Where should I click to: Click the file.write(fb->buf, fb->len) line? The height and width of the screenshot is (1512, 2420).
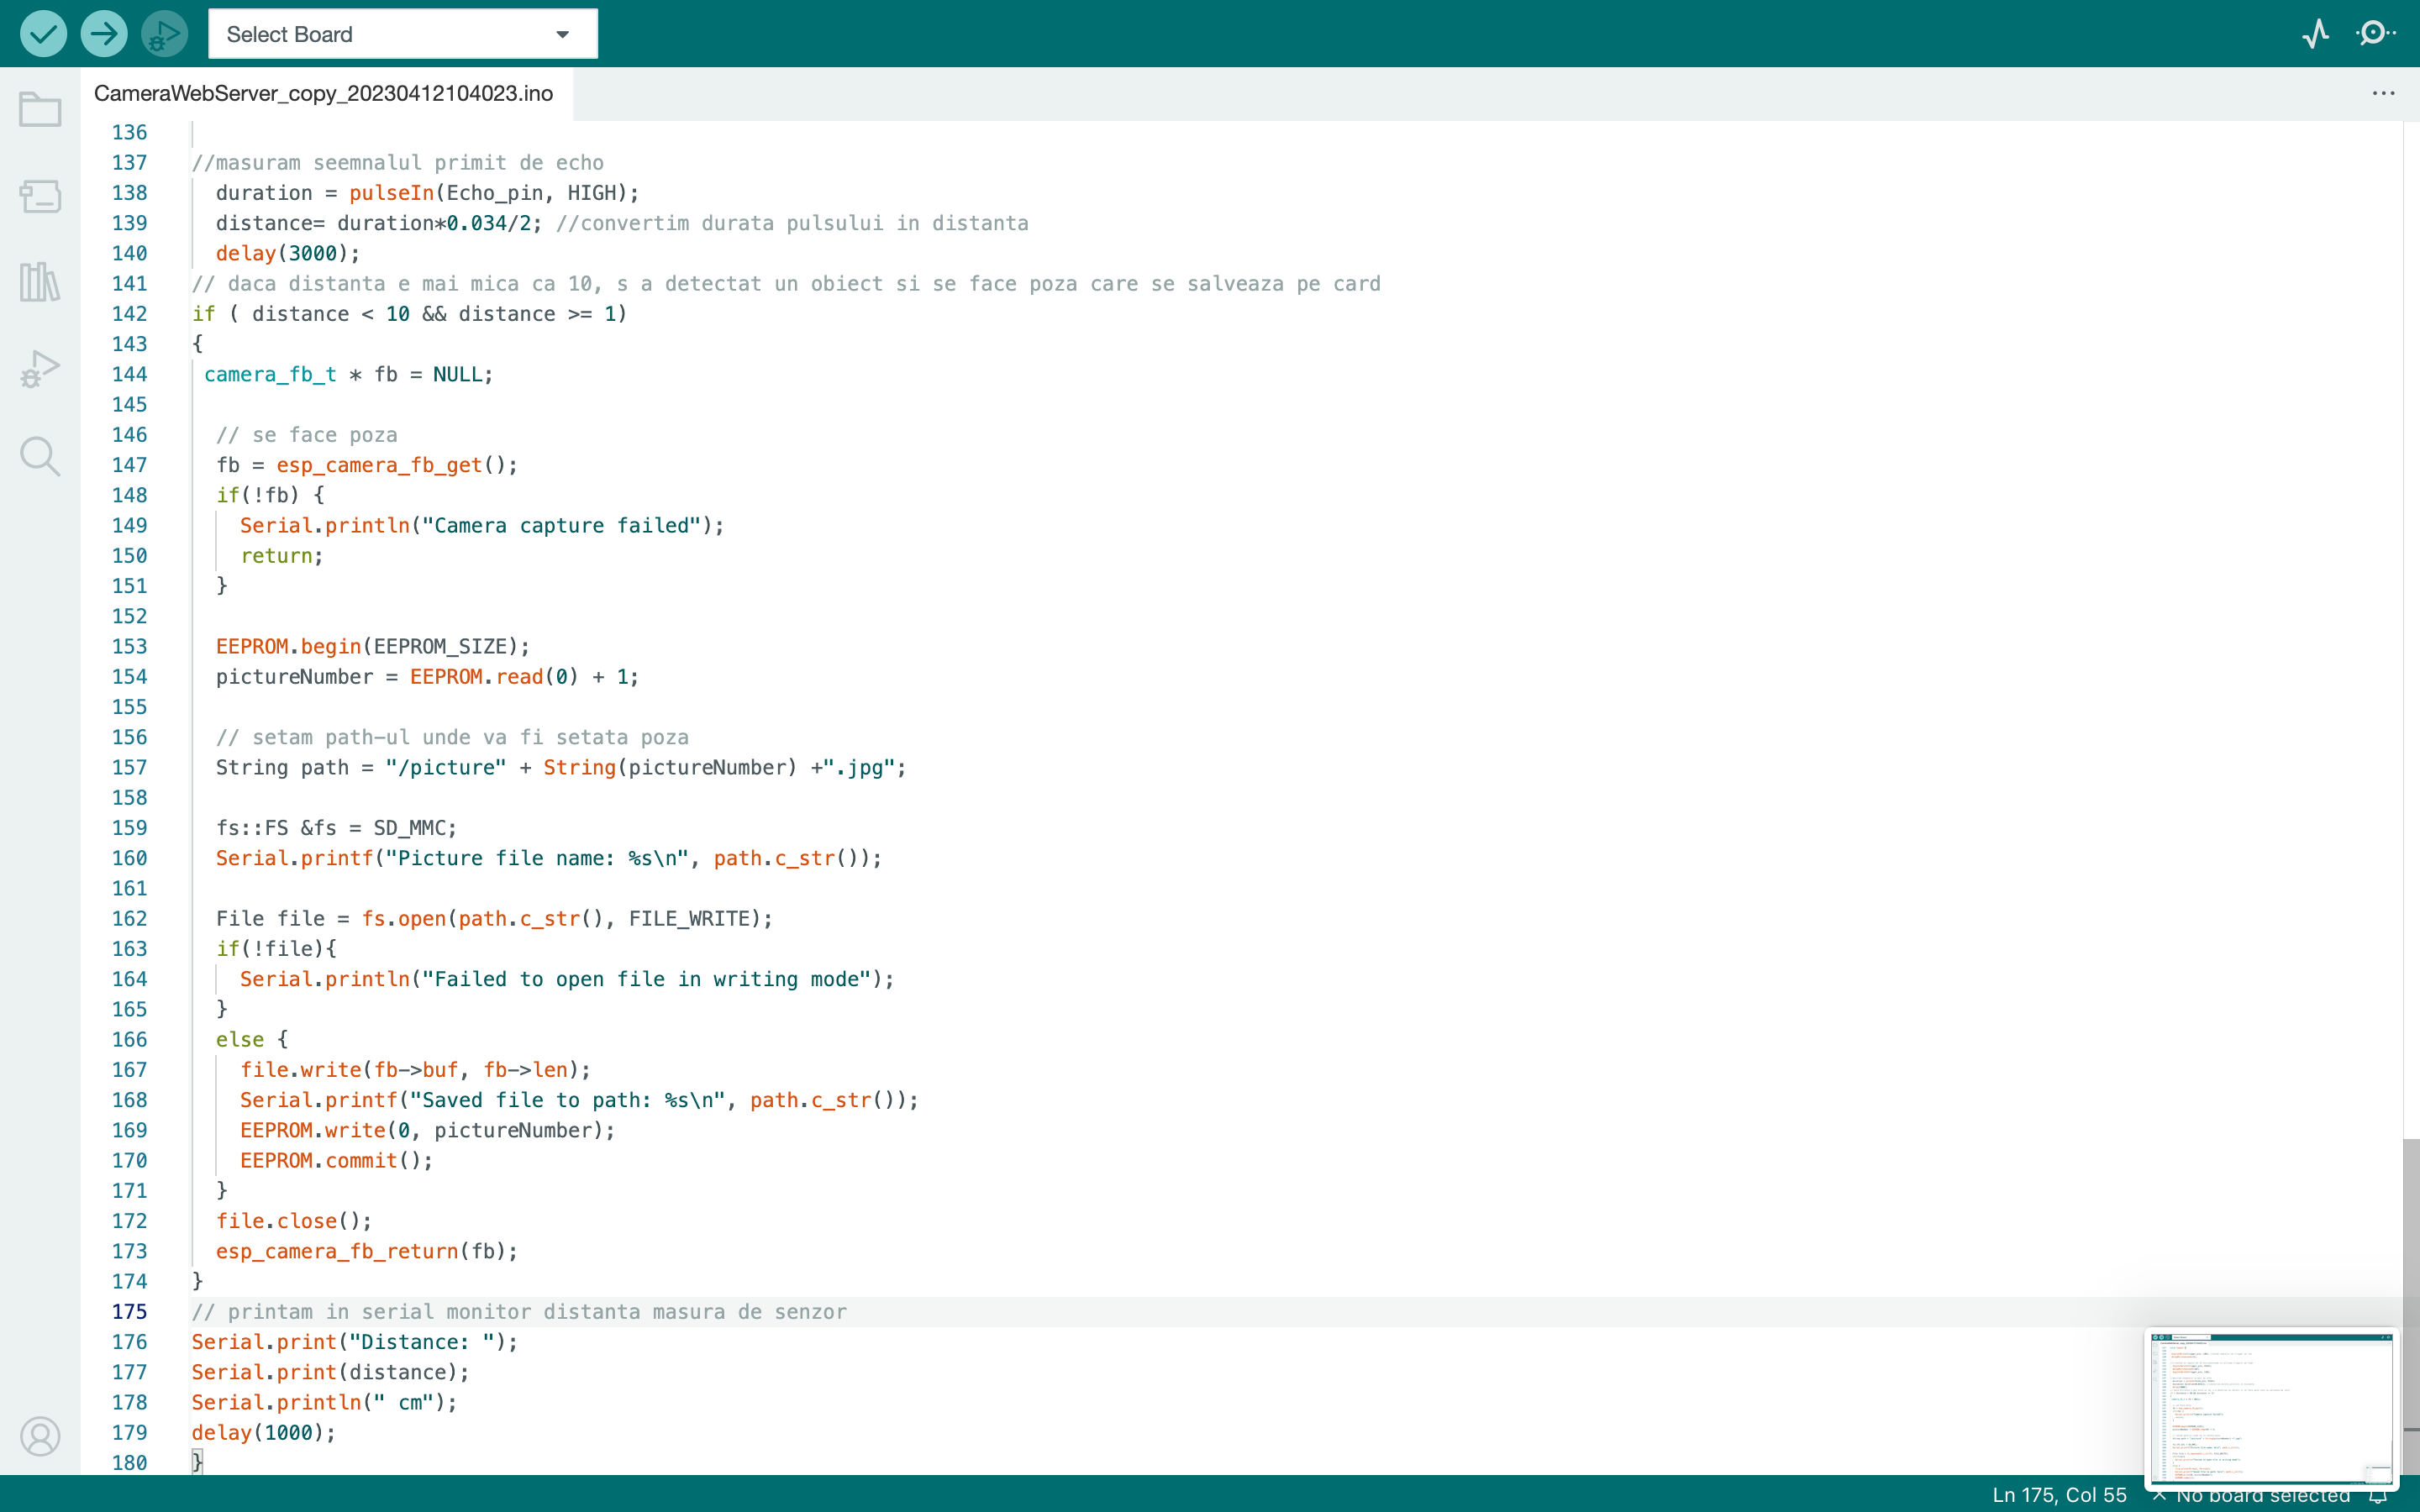pos(415,1070)
